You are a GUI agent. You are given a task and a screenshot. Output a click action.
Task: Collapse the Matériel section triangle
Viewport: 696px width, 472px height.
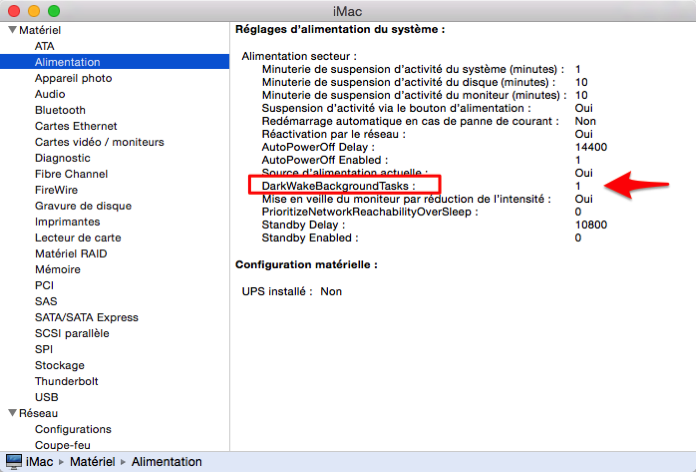coord(11,31)
